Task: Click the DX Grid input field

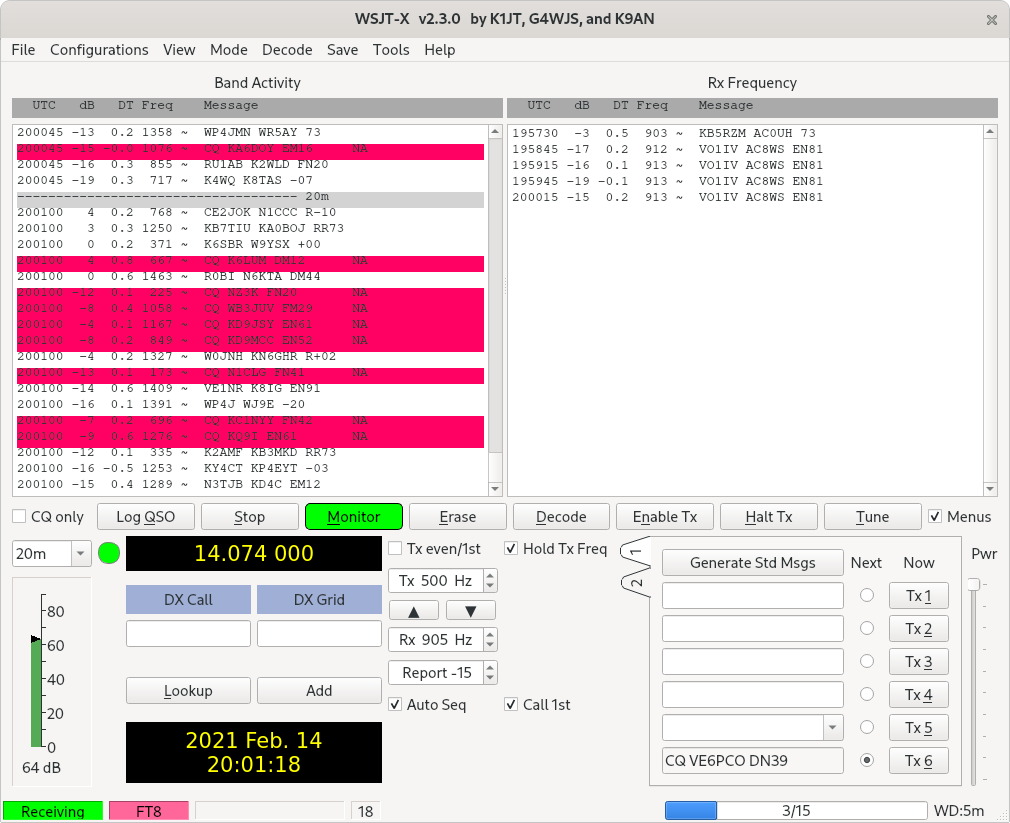Action: [x=319, y=634]
